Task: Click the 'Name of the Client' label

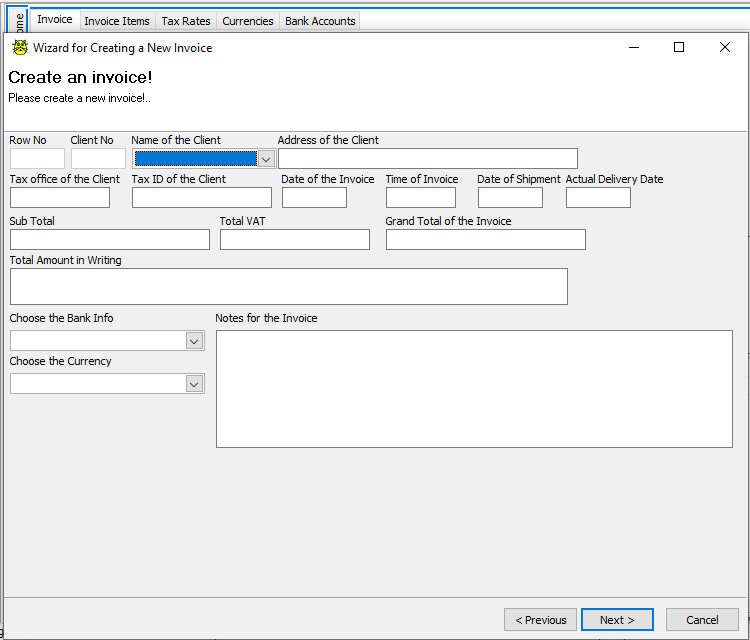Action: click(x=176, y=140)
